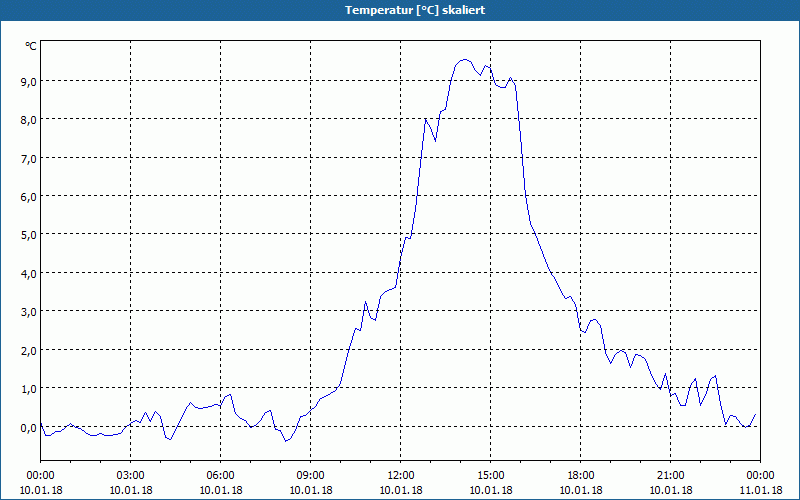Select the '12:00' time label

[401, 475]
